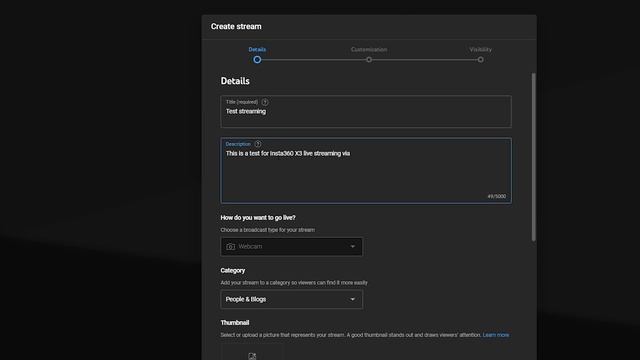Click the Thumbnail section heading
This screenshot has height=360, width=640.
pyautogui.click(x=235, y=323)
